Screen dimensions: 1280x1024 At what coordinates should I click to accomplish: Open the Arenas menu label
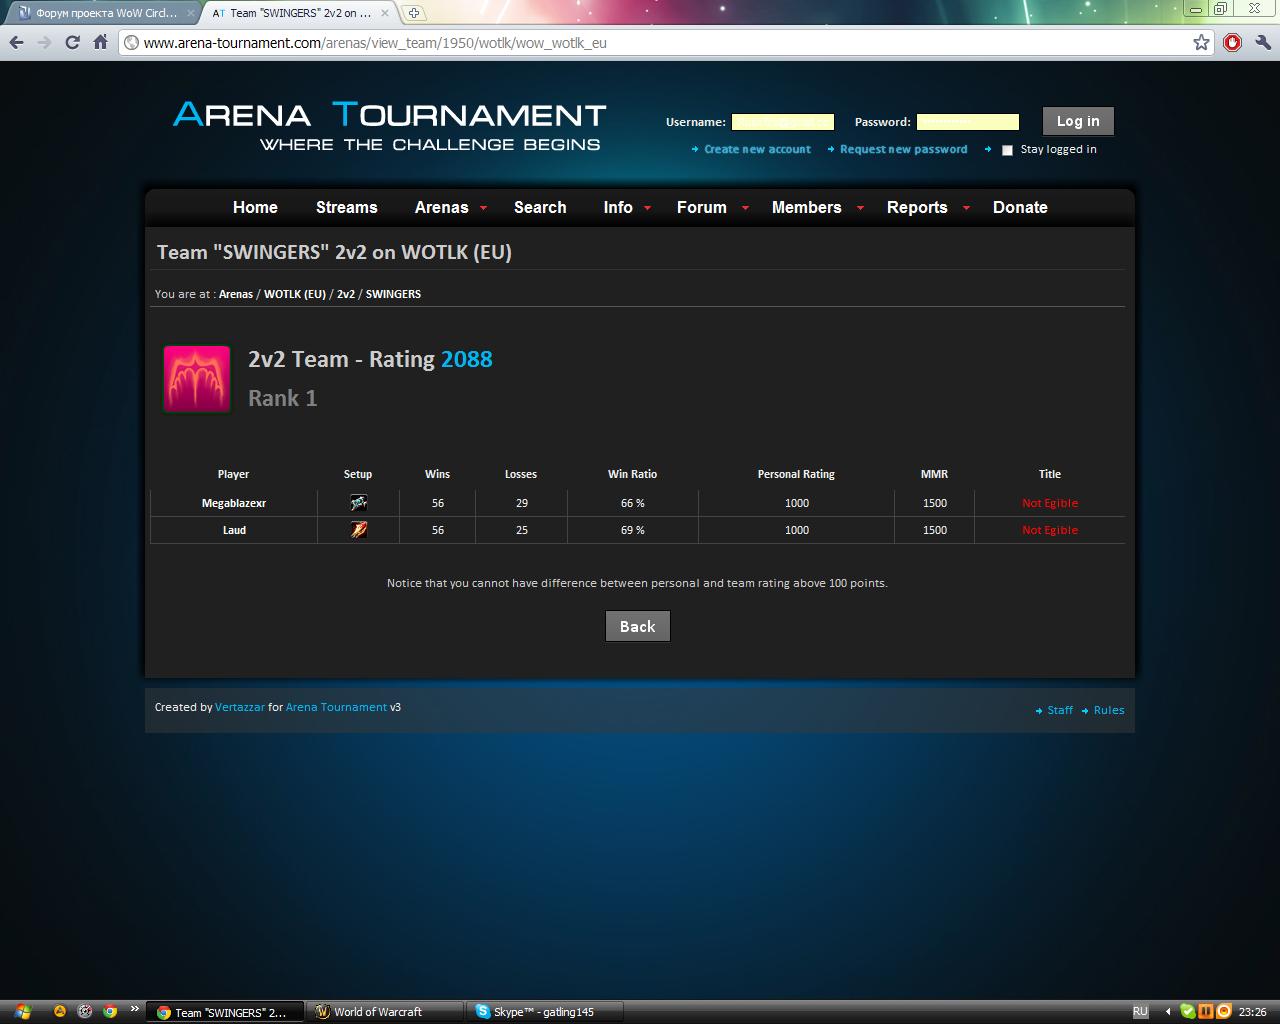click(441, 207)
